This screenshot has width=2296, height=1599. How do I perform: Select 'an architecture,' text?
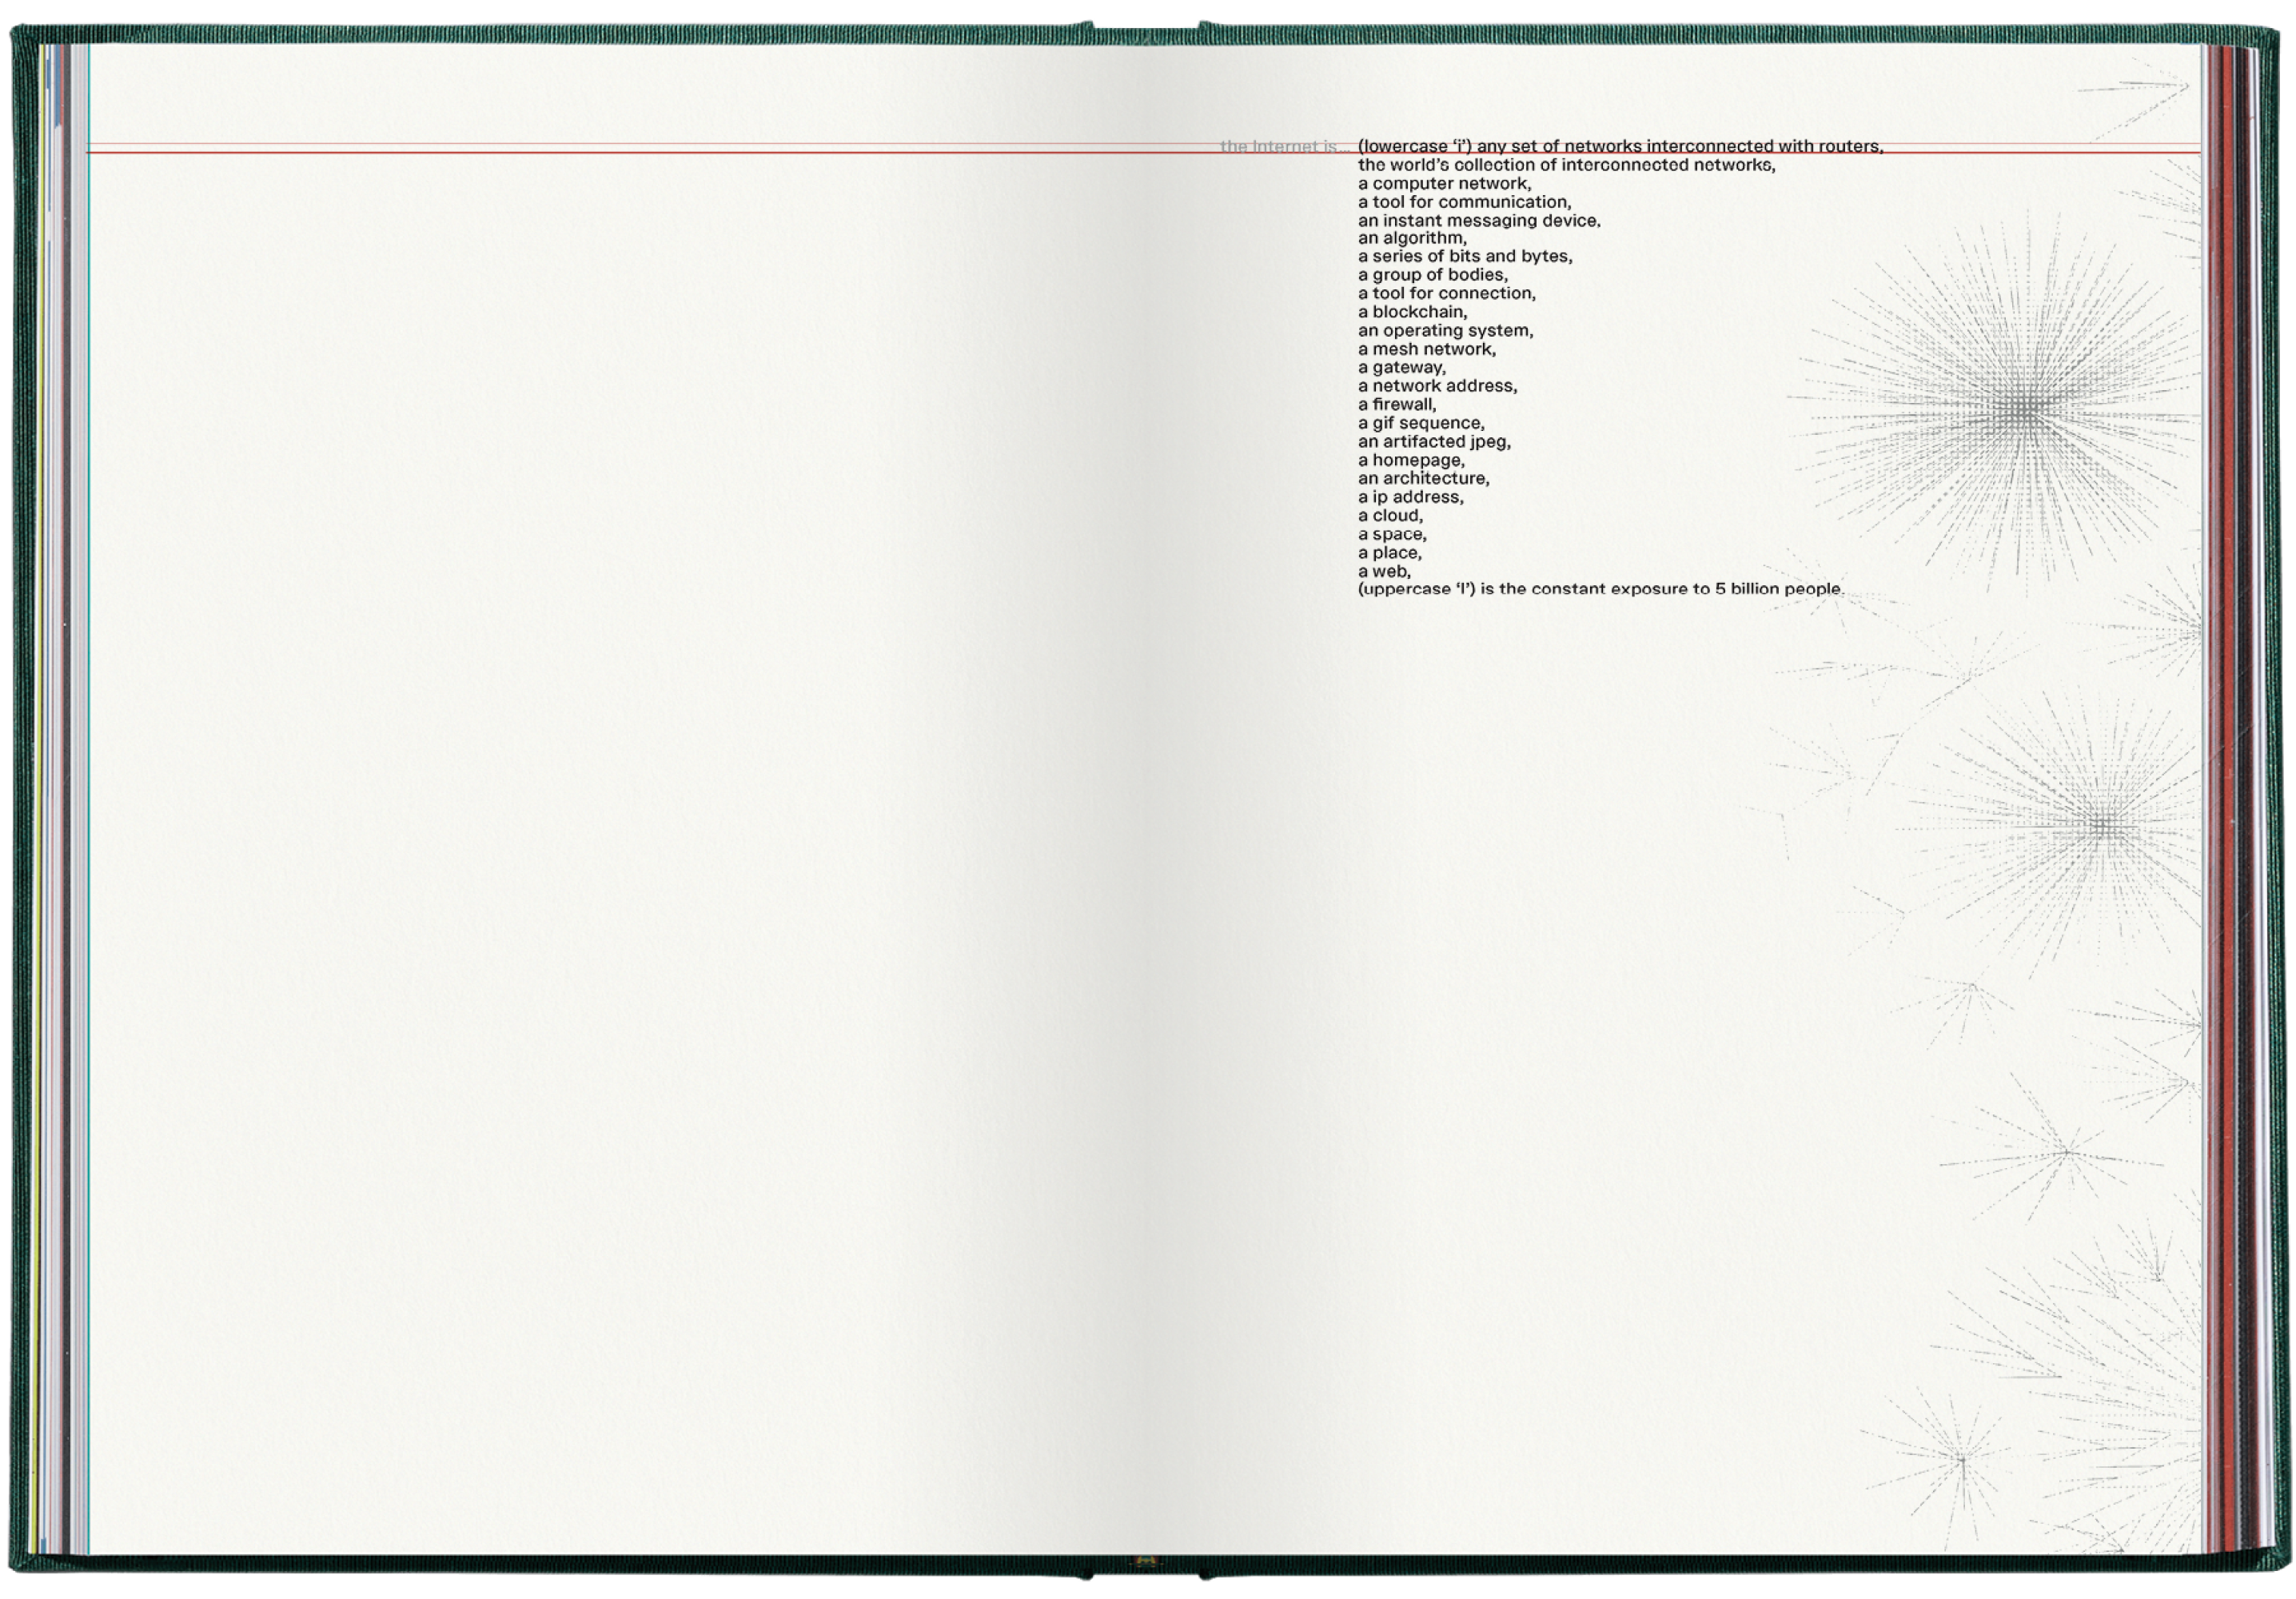point(1423,479)
